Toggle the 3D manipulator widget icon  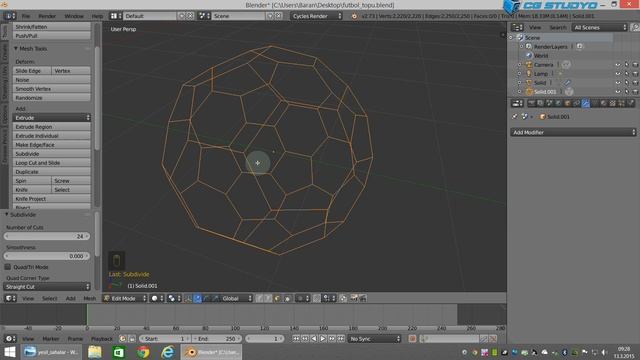click(x=188, y=298)
